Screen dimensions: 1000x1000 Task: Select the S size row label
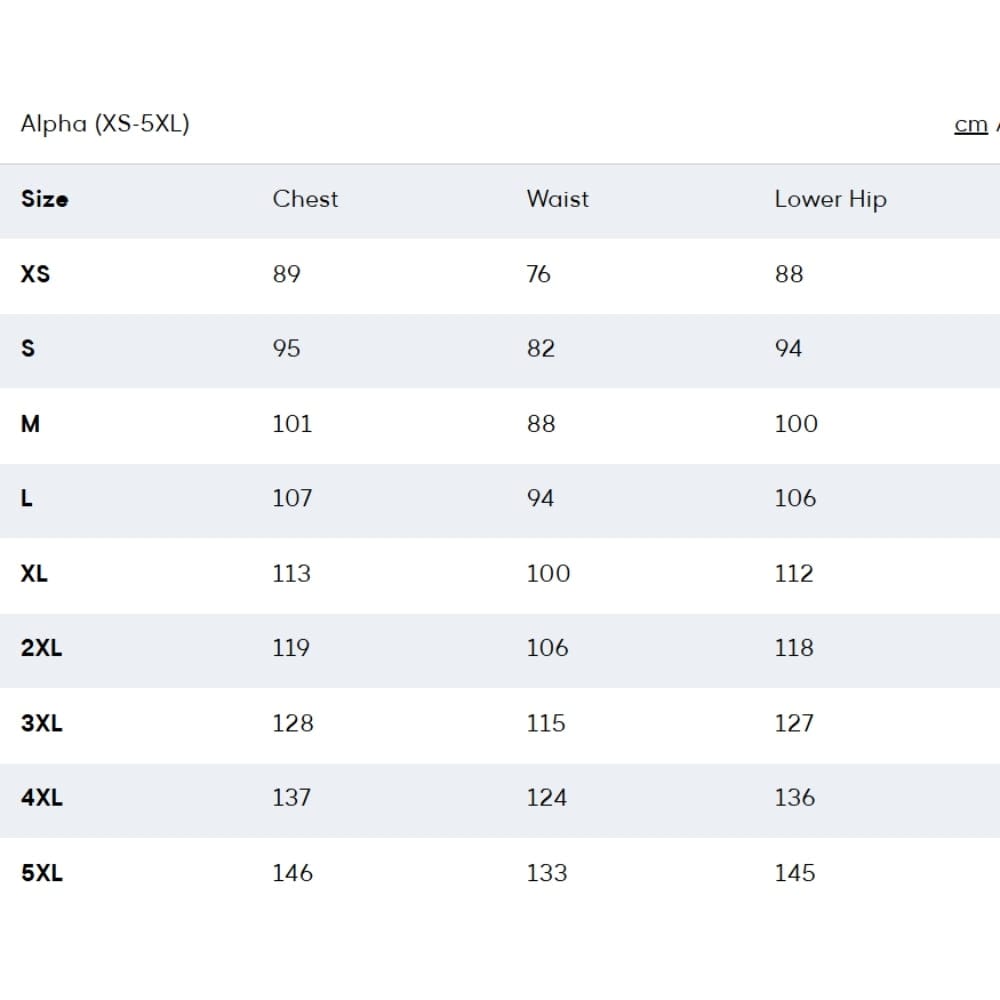point(28,349)
